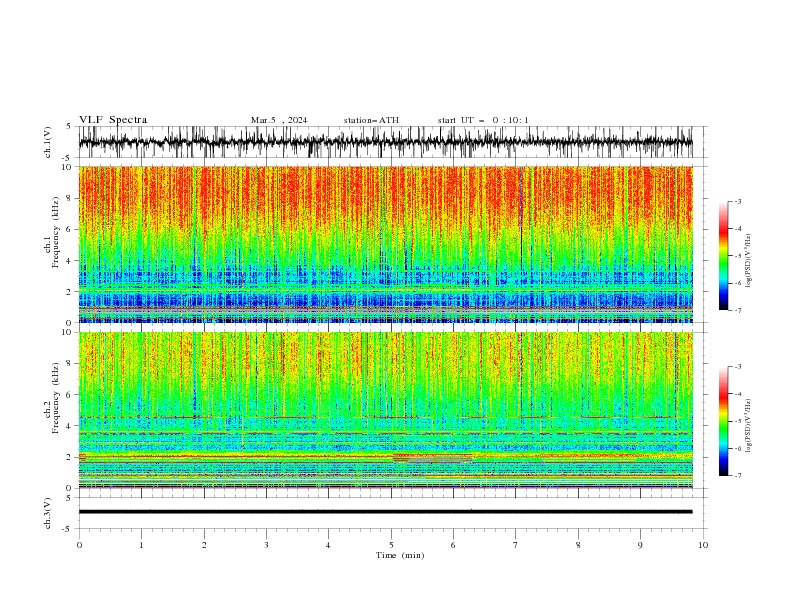Screen dimensions: 792x612
Task: Click the ch.2 'Frequency (kHz)' axis label
Action: [56, 398]
